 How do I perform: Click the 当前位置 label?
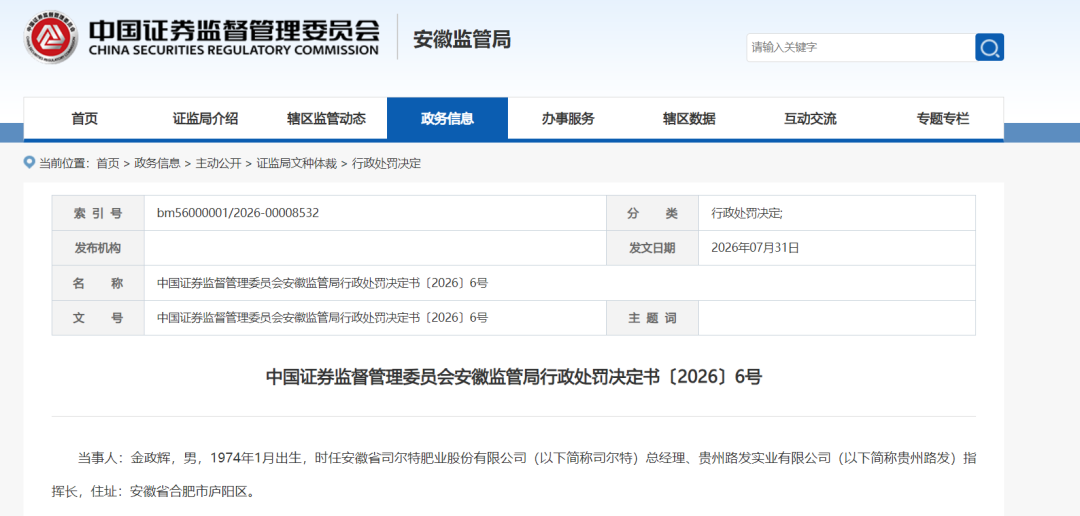pos(63,163)
